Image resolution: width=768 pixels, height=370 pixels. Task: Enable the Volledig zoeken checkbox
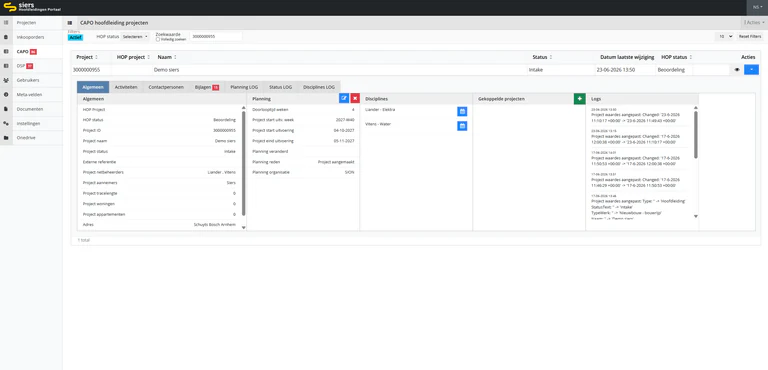158,39
